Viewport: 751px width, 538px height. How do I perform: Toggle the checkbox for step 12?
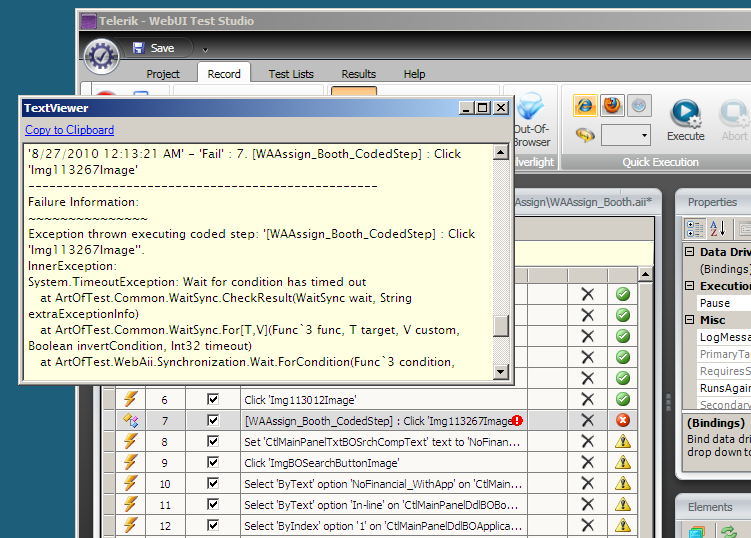pos(213,526)
